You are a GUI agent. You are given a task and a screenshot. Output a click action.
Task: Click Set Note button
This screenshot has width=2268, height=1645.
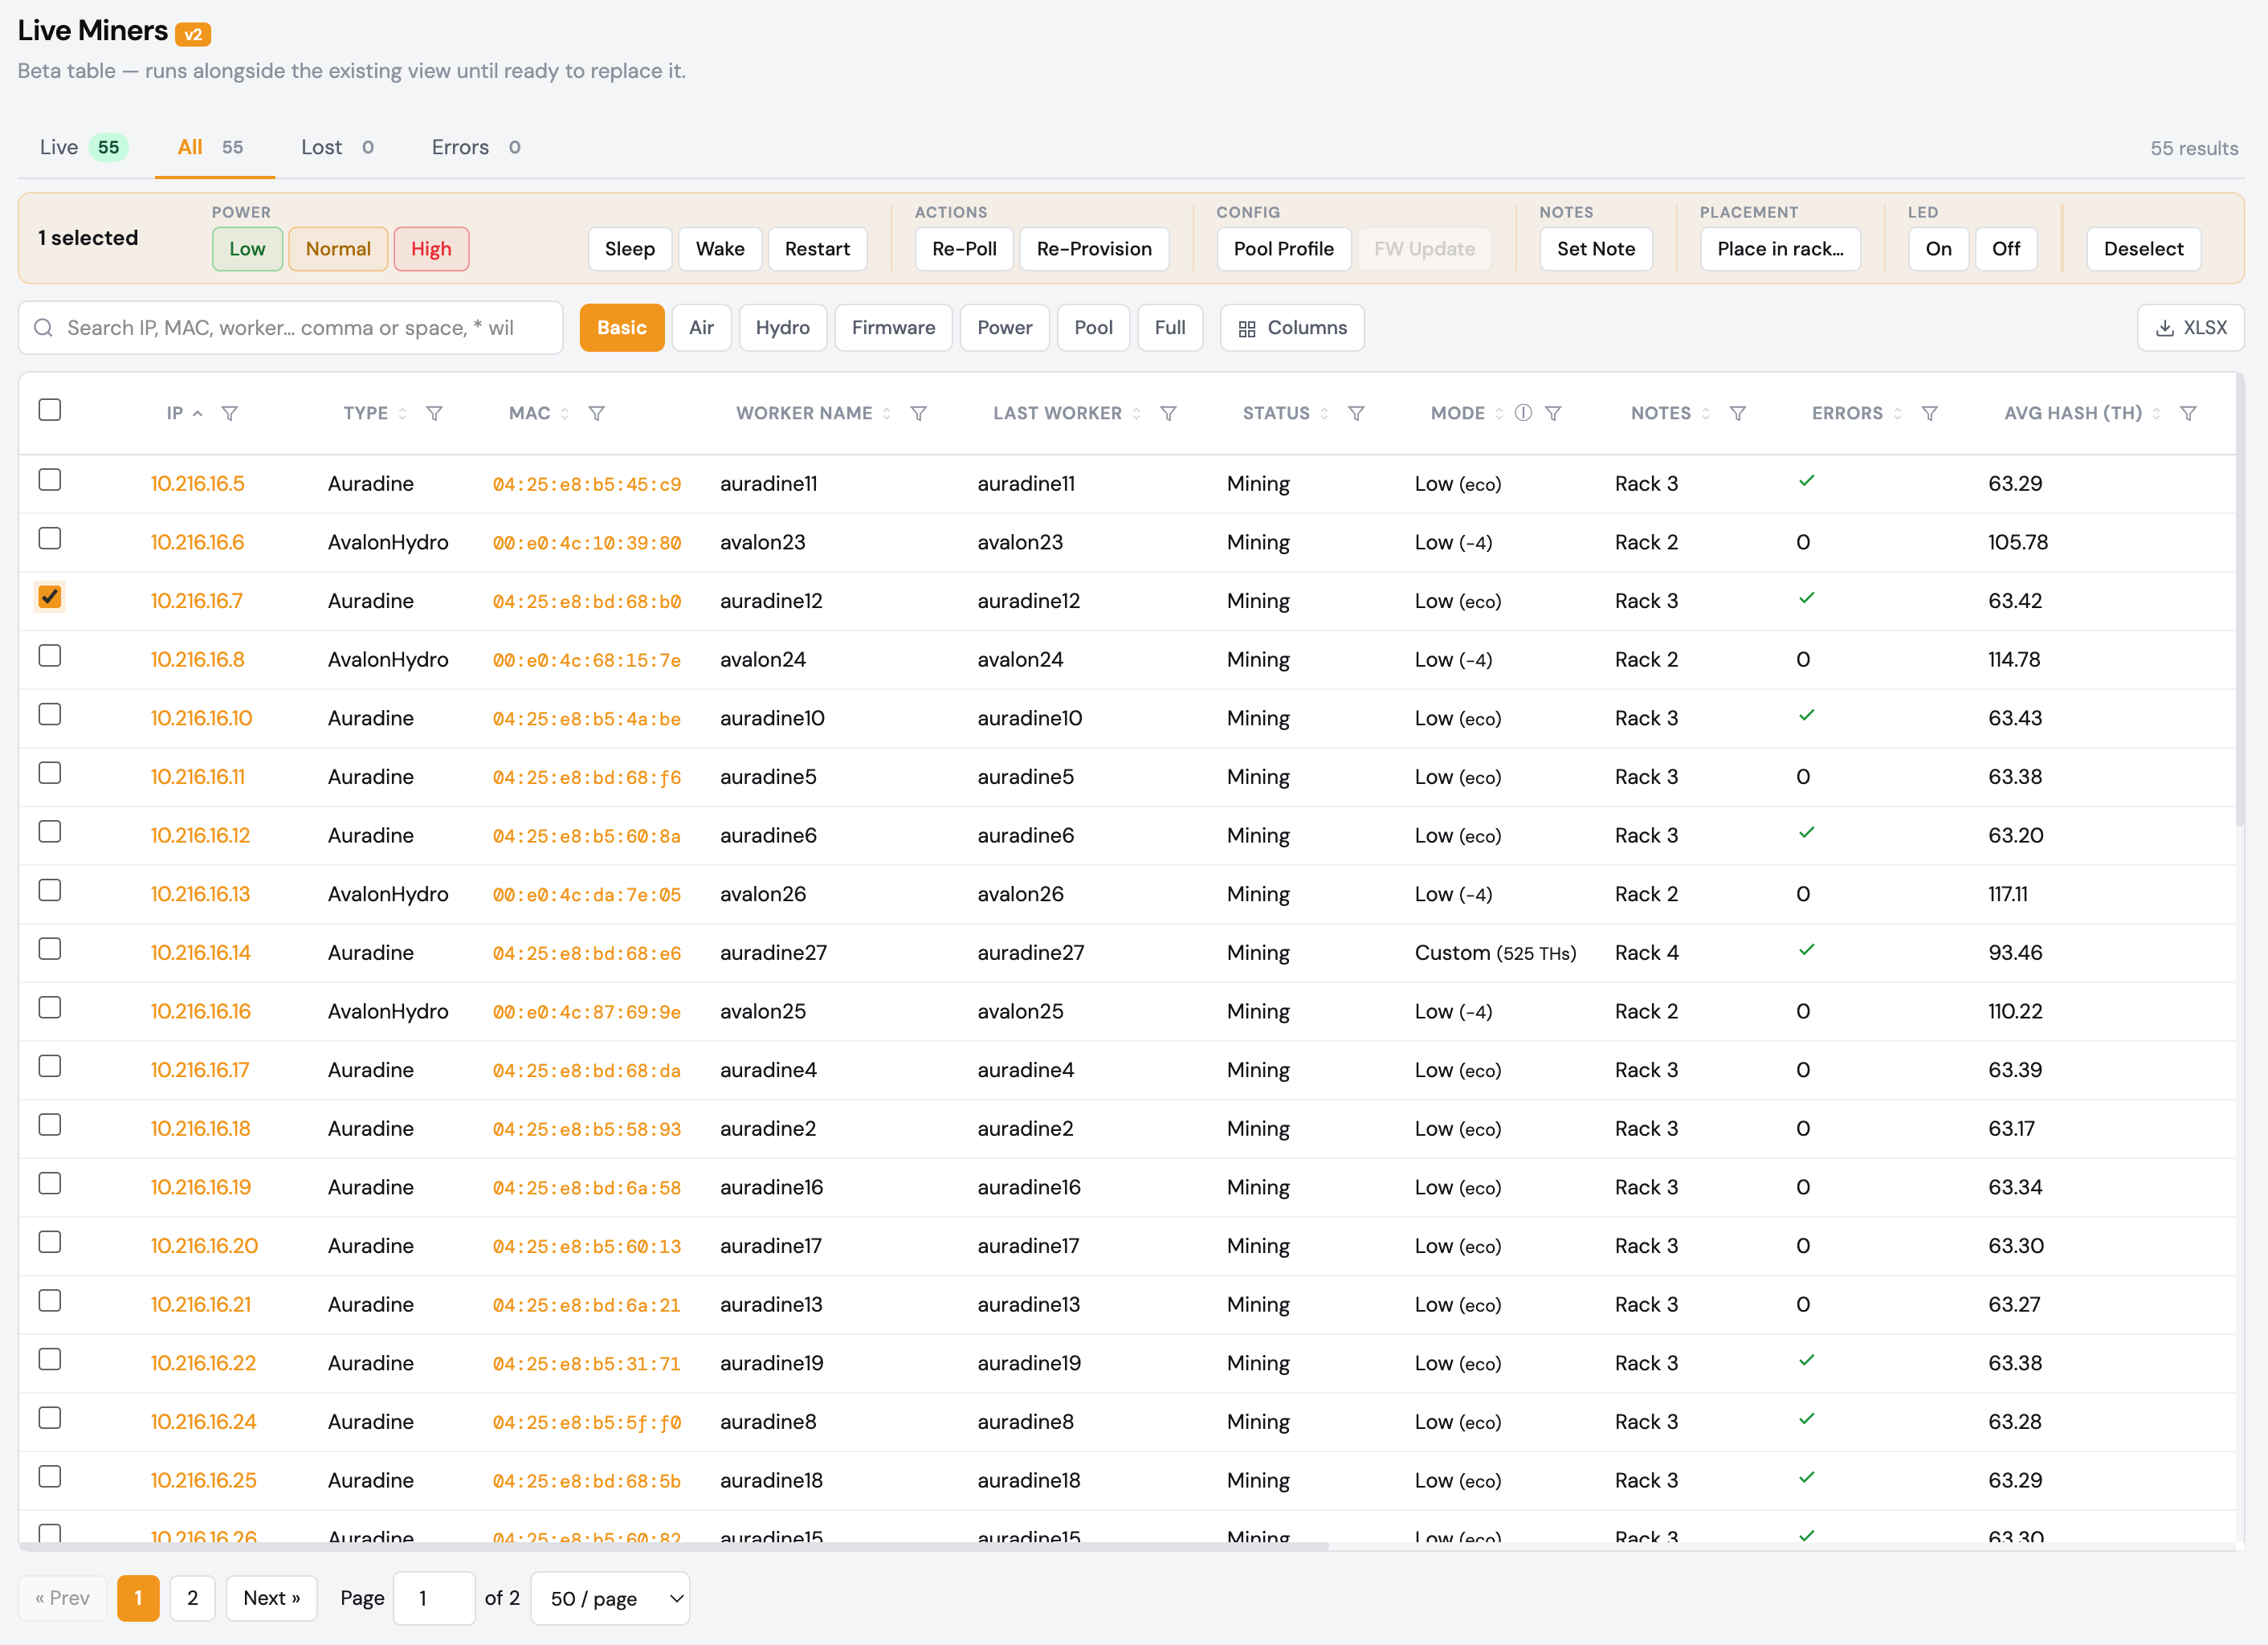1595,249
